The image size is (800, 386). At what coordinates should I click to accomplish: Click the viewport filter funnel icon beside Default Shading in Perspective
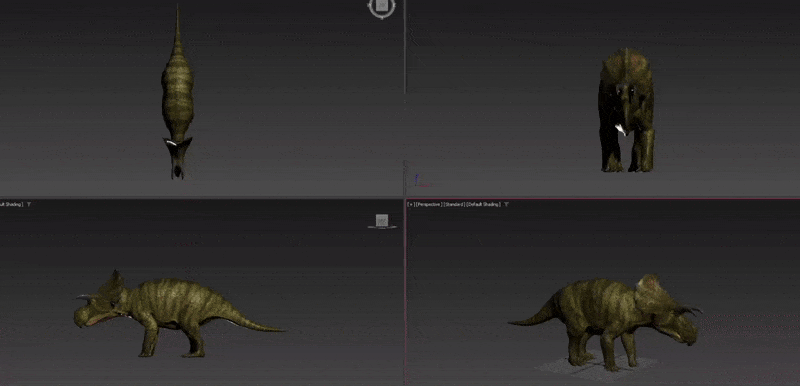(507, 204)
